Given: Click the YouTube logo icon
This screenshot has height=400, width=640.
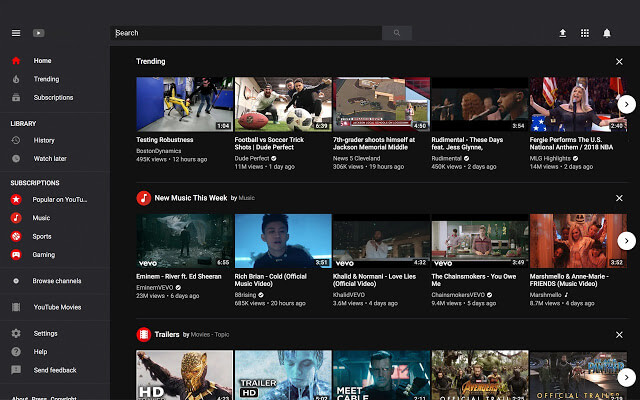Looking at the screenshot, I should click(39, 33).
